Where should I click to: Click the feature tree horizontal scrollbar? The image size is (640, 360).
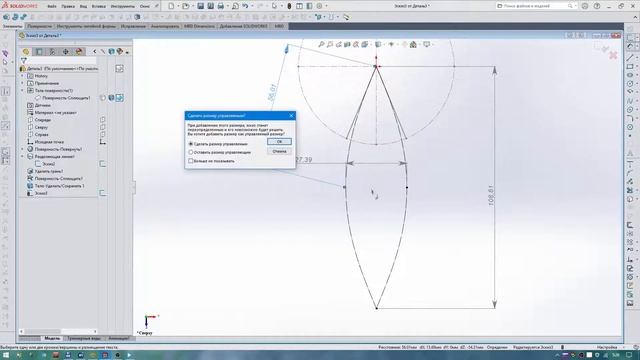(x=58, y=331)
